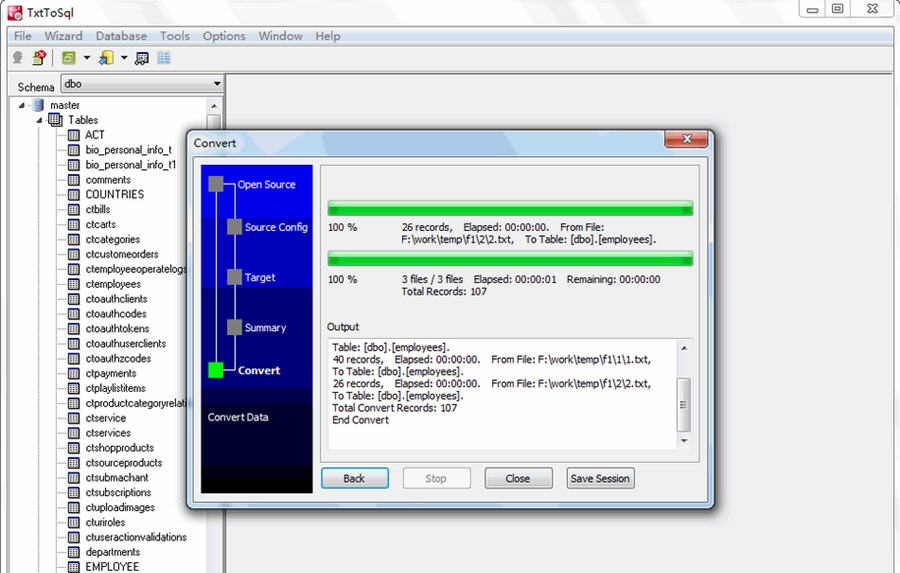This screenshot has height=573, width=900.
Task: Click the Output box scrollbar thumb
Action: coord(684,405)
